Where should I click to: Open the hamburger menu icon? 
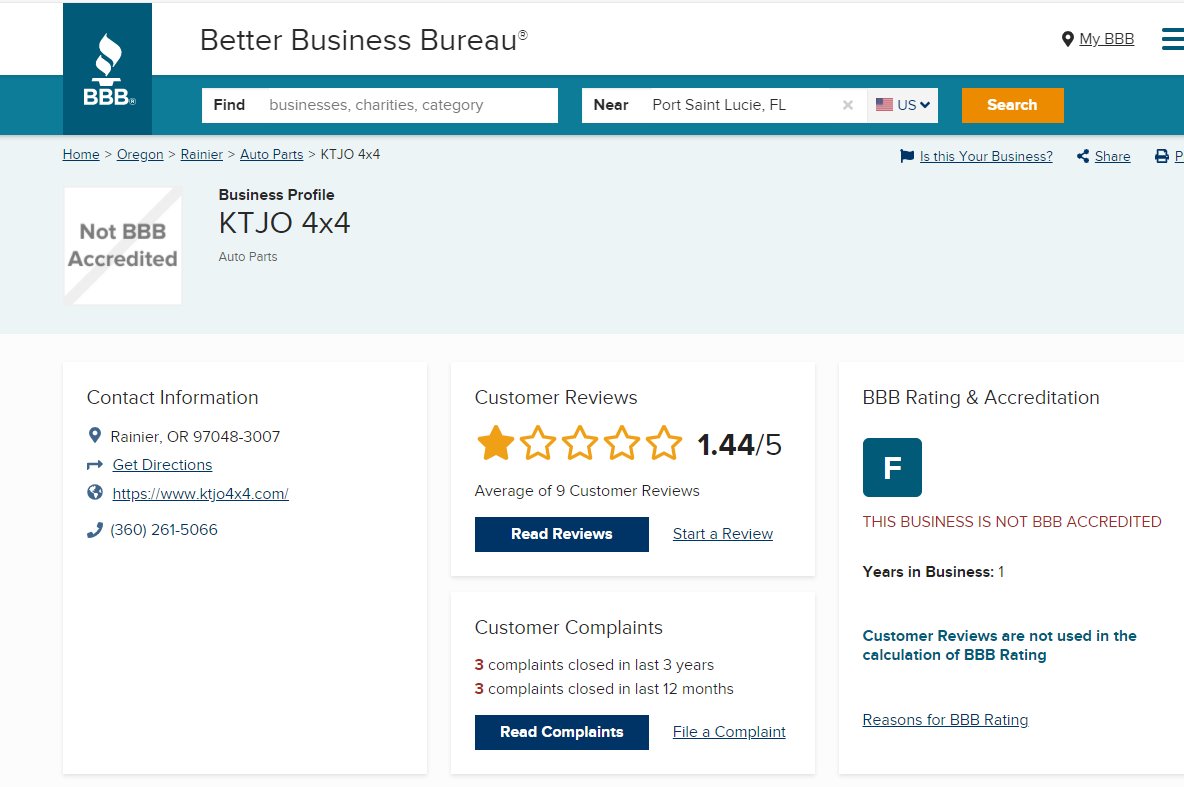pos(1173,39)
